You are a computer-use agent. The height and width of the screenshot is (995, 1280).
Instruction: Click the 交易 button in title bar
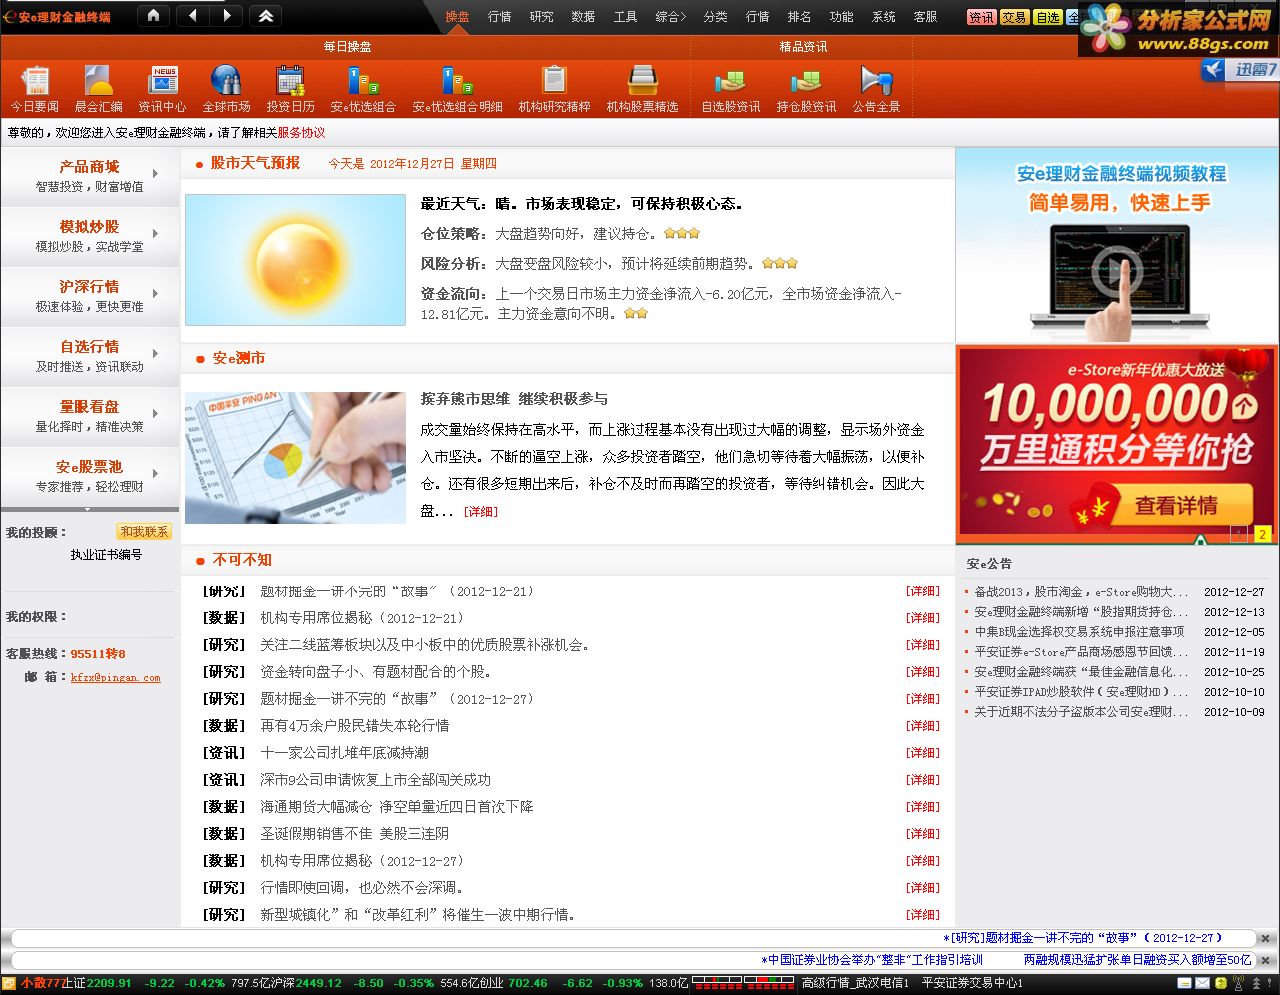click(1014, 17)
